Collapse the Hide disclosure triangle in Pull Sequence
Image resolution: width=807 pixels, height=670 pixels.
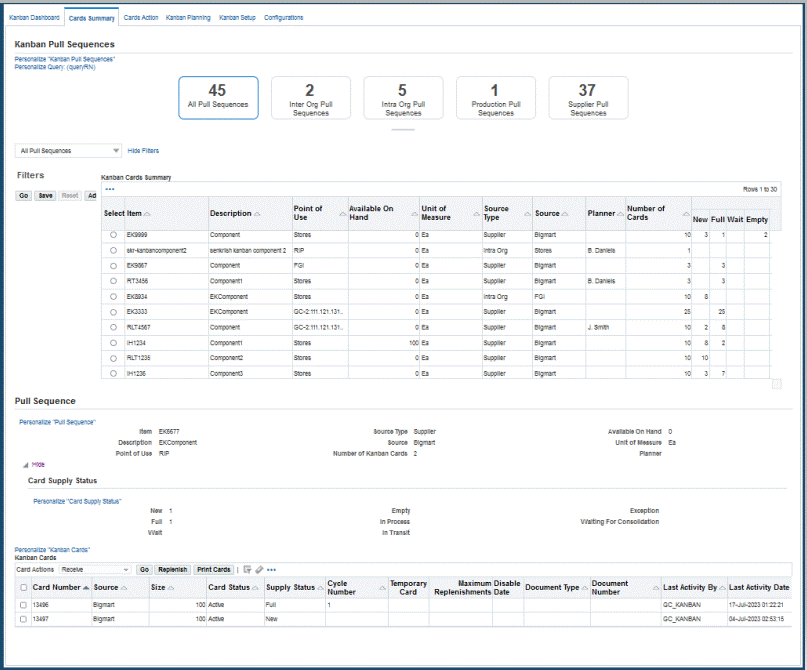[x=25, y=465]
